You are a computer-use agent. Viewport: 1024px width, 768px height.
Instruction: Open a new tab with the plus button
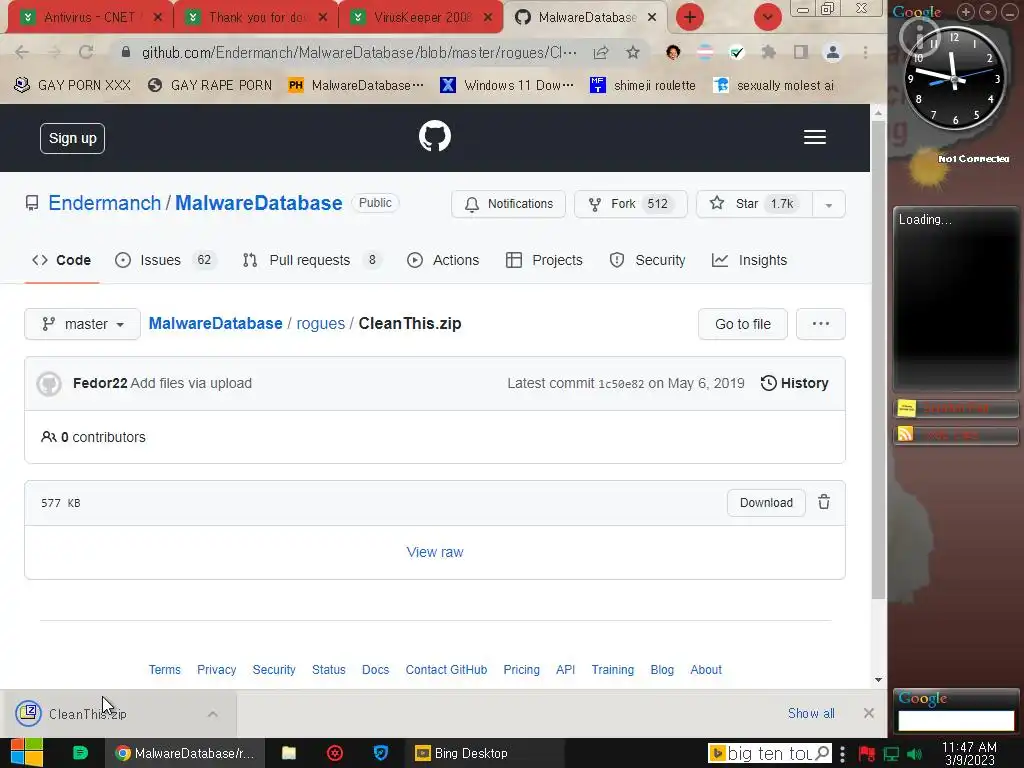pos(690,18)
